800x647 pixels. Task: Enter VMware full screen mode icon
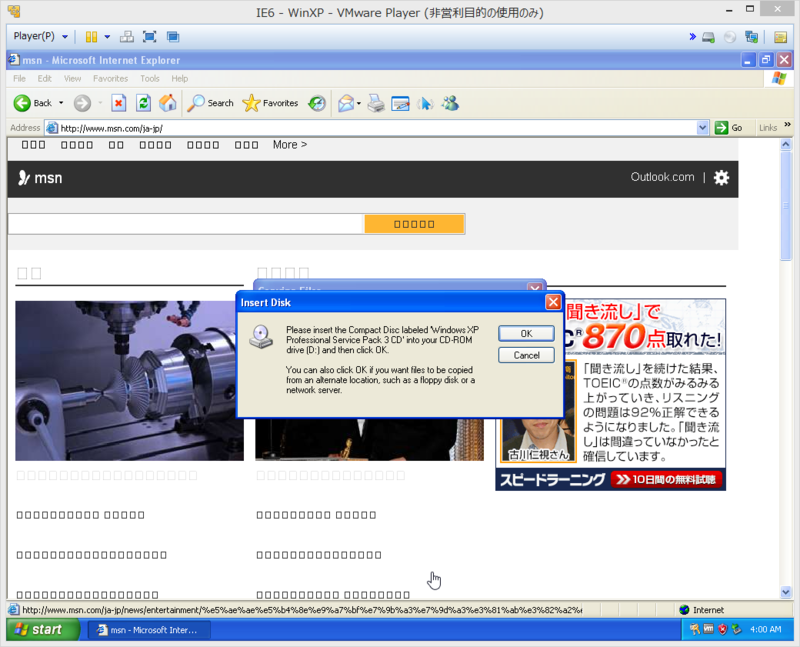pyautogui.click(x=149, y=37)
